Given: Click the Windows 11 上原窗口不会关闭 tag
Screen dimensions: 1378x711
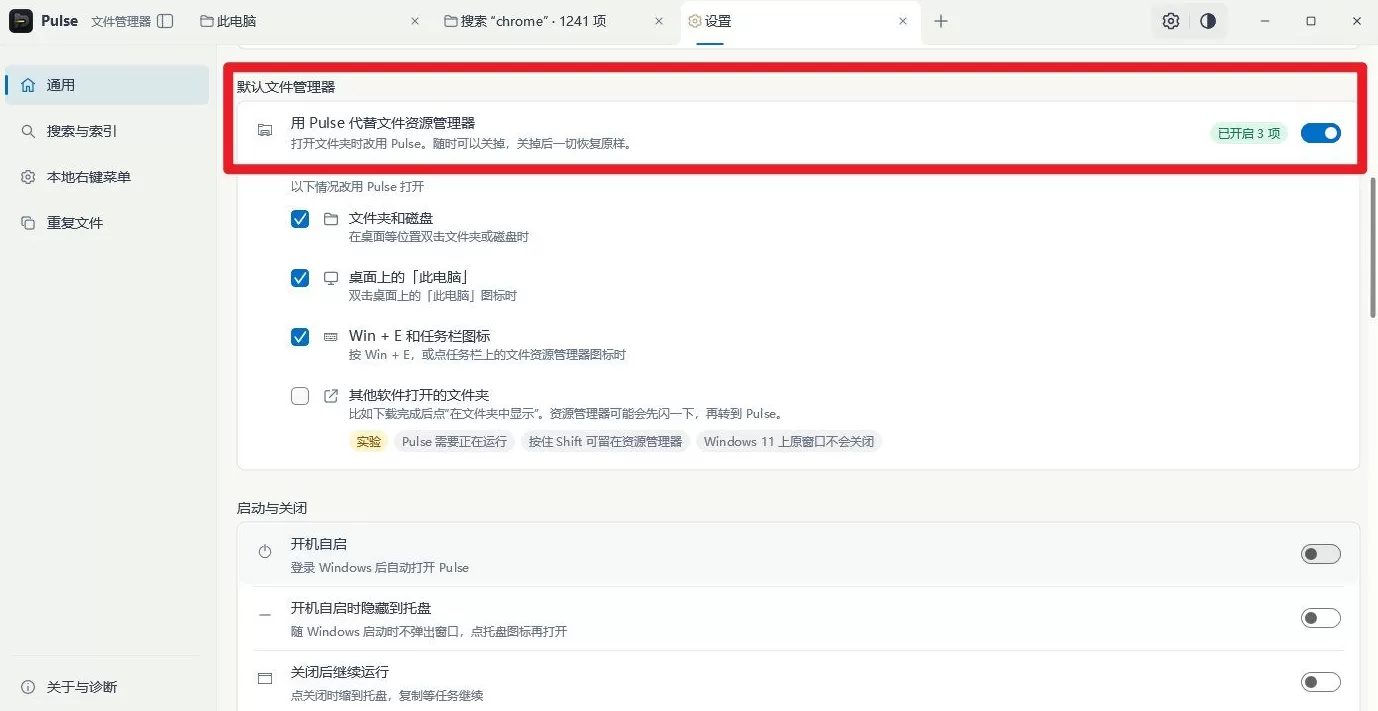Looking at the screenshot, I should click(789, 441).
